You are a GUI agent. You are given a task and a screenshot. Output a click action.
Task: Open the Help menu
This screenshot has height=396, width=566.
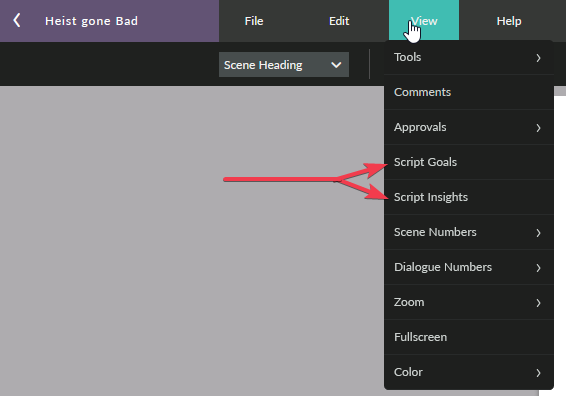(x=509, y=21)
